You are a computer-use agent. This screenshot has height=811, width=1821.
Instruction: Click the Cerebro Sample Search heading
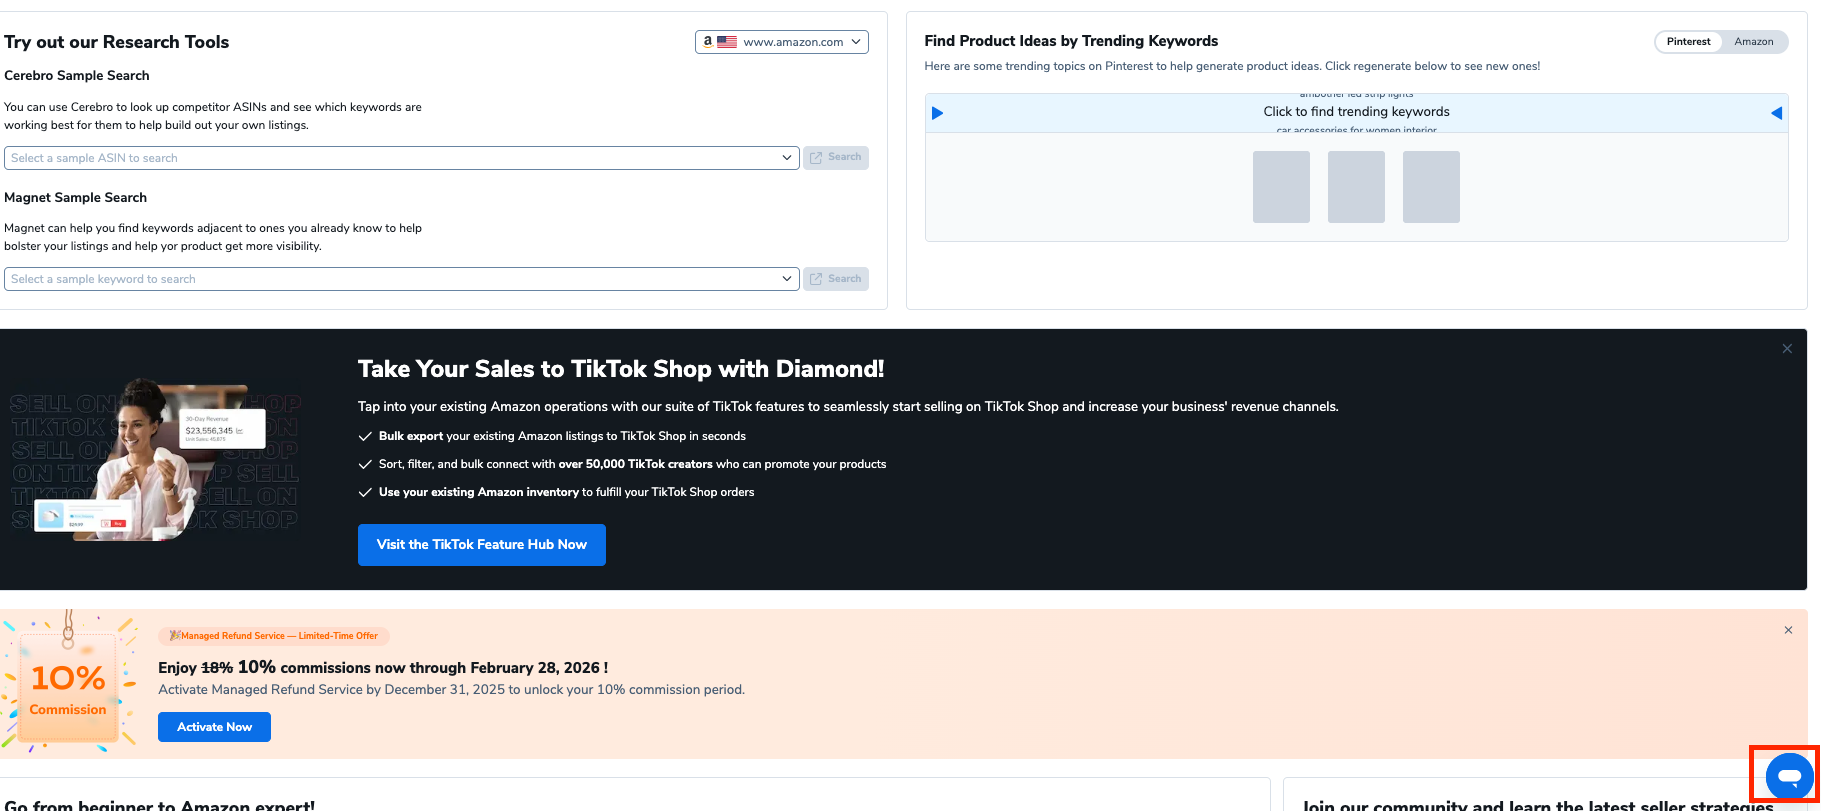click(x=77, y=76)
